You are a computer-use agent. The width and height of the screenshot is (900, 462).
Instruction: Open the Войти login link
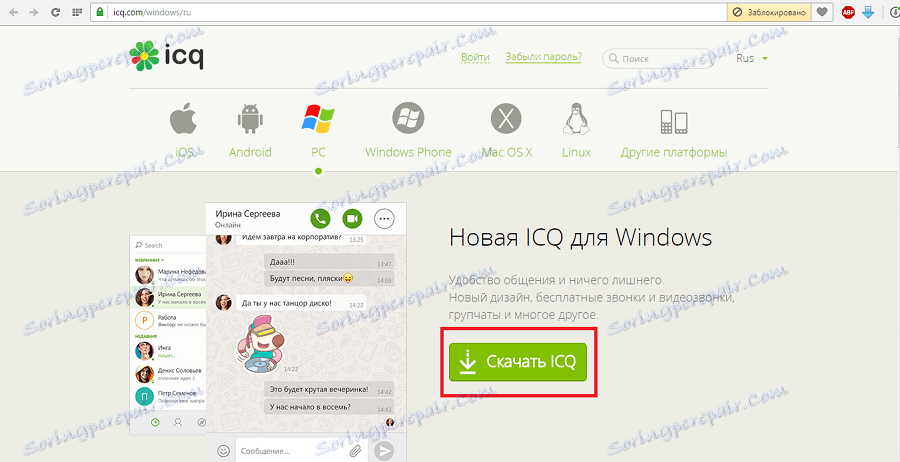pos(475,57)
